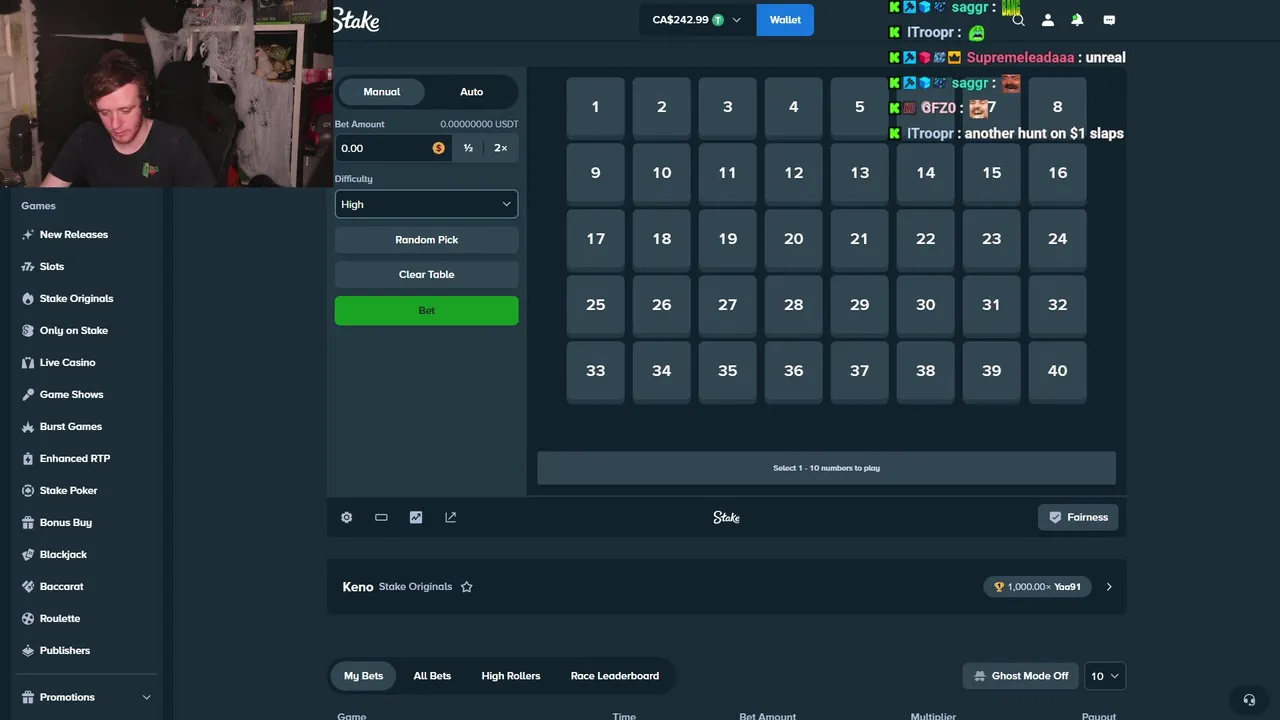Select keno number 34 tile
This screenshot has height=720, width=1280.
click(662, 371)
